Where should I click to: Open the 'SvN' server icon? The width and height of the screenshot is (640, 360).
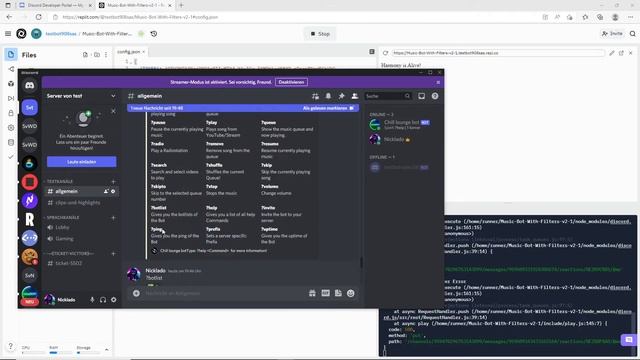click(29, 276)
